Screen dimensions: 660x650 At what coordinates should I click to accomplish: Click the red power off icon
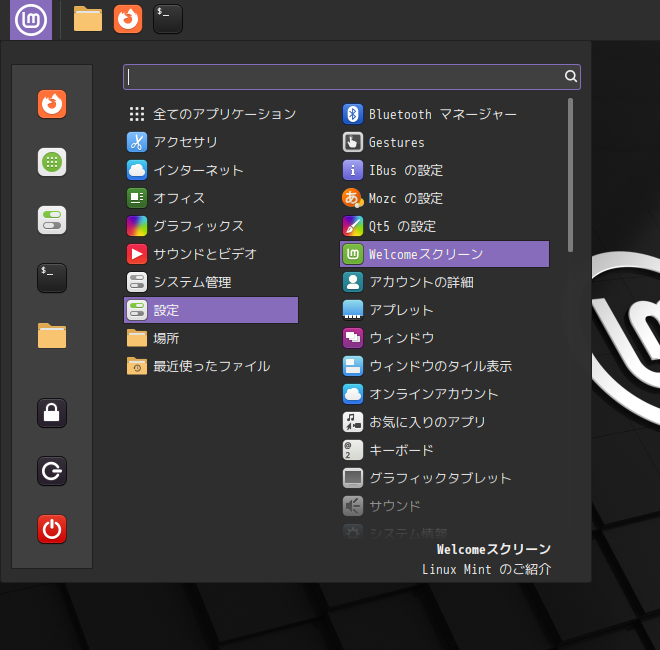(x=52, y=529)
